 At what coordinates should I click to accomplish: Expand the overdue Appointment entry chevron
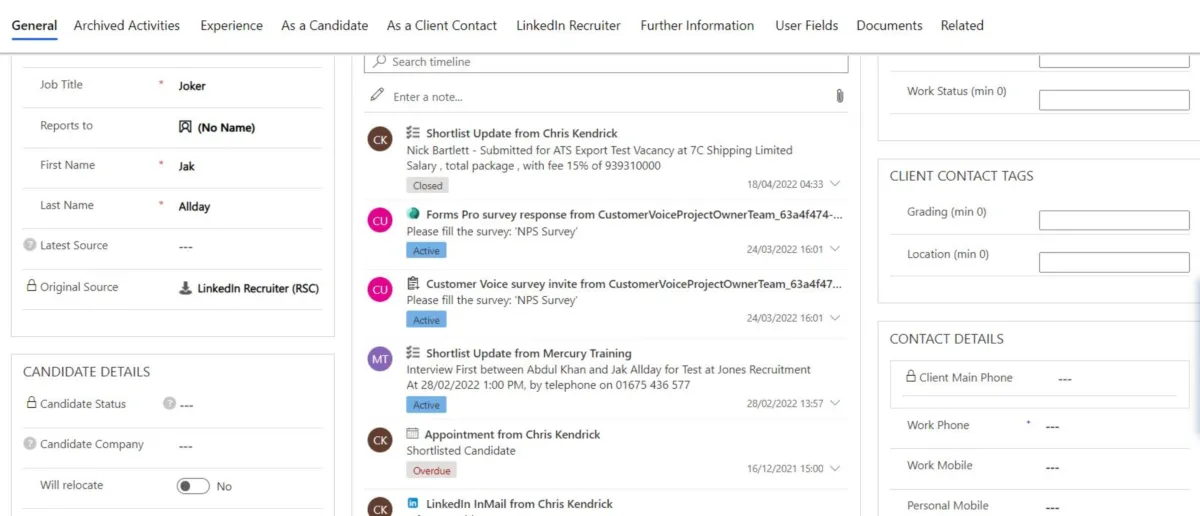[x=835, y=468]
